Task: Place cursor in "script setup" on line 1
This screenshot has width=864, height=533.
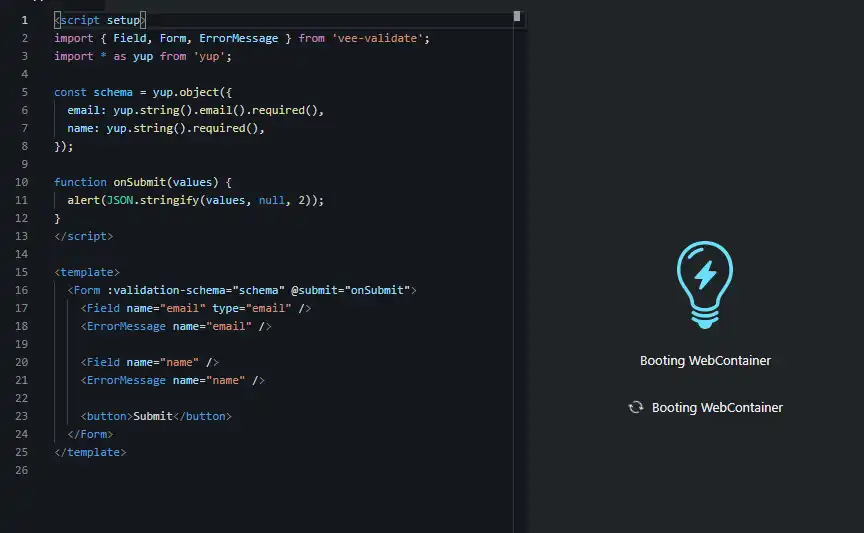Action: coord(100,20)
